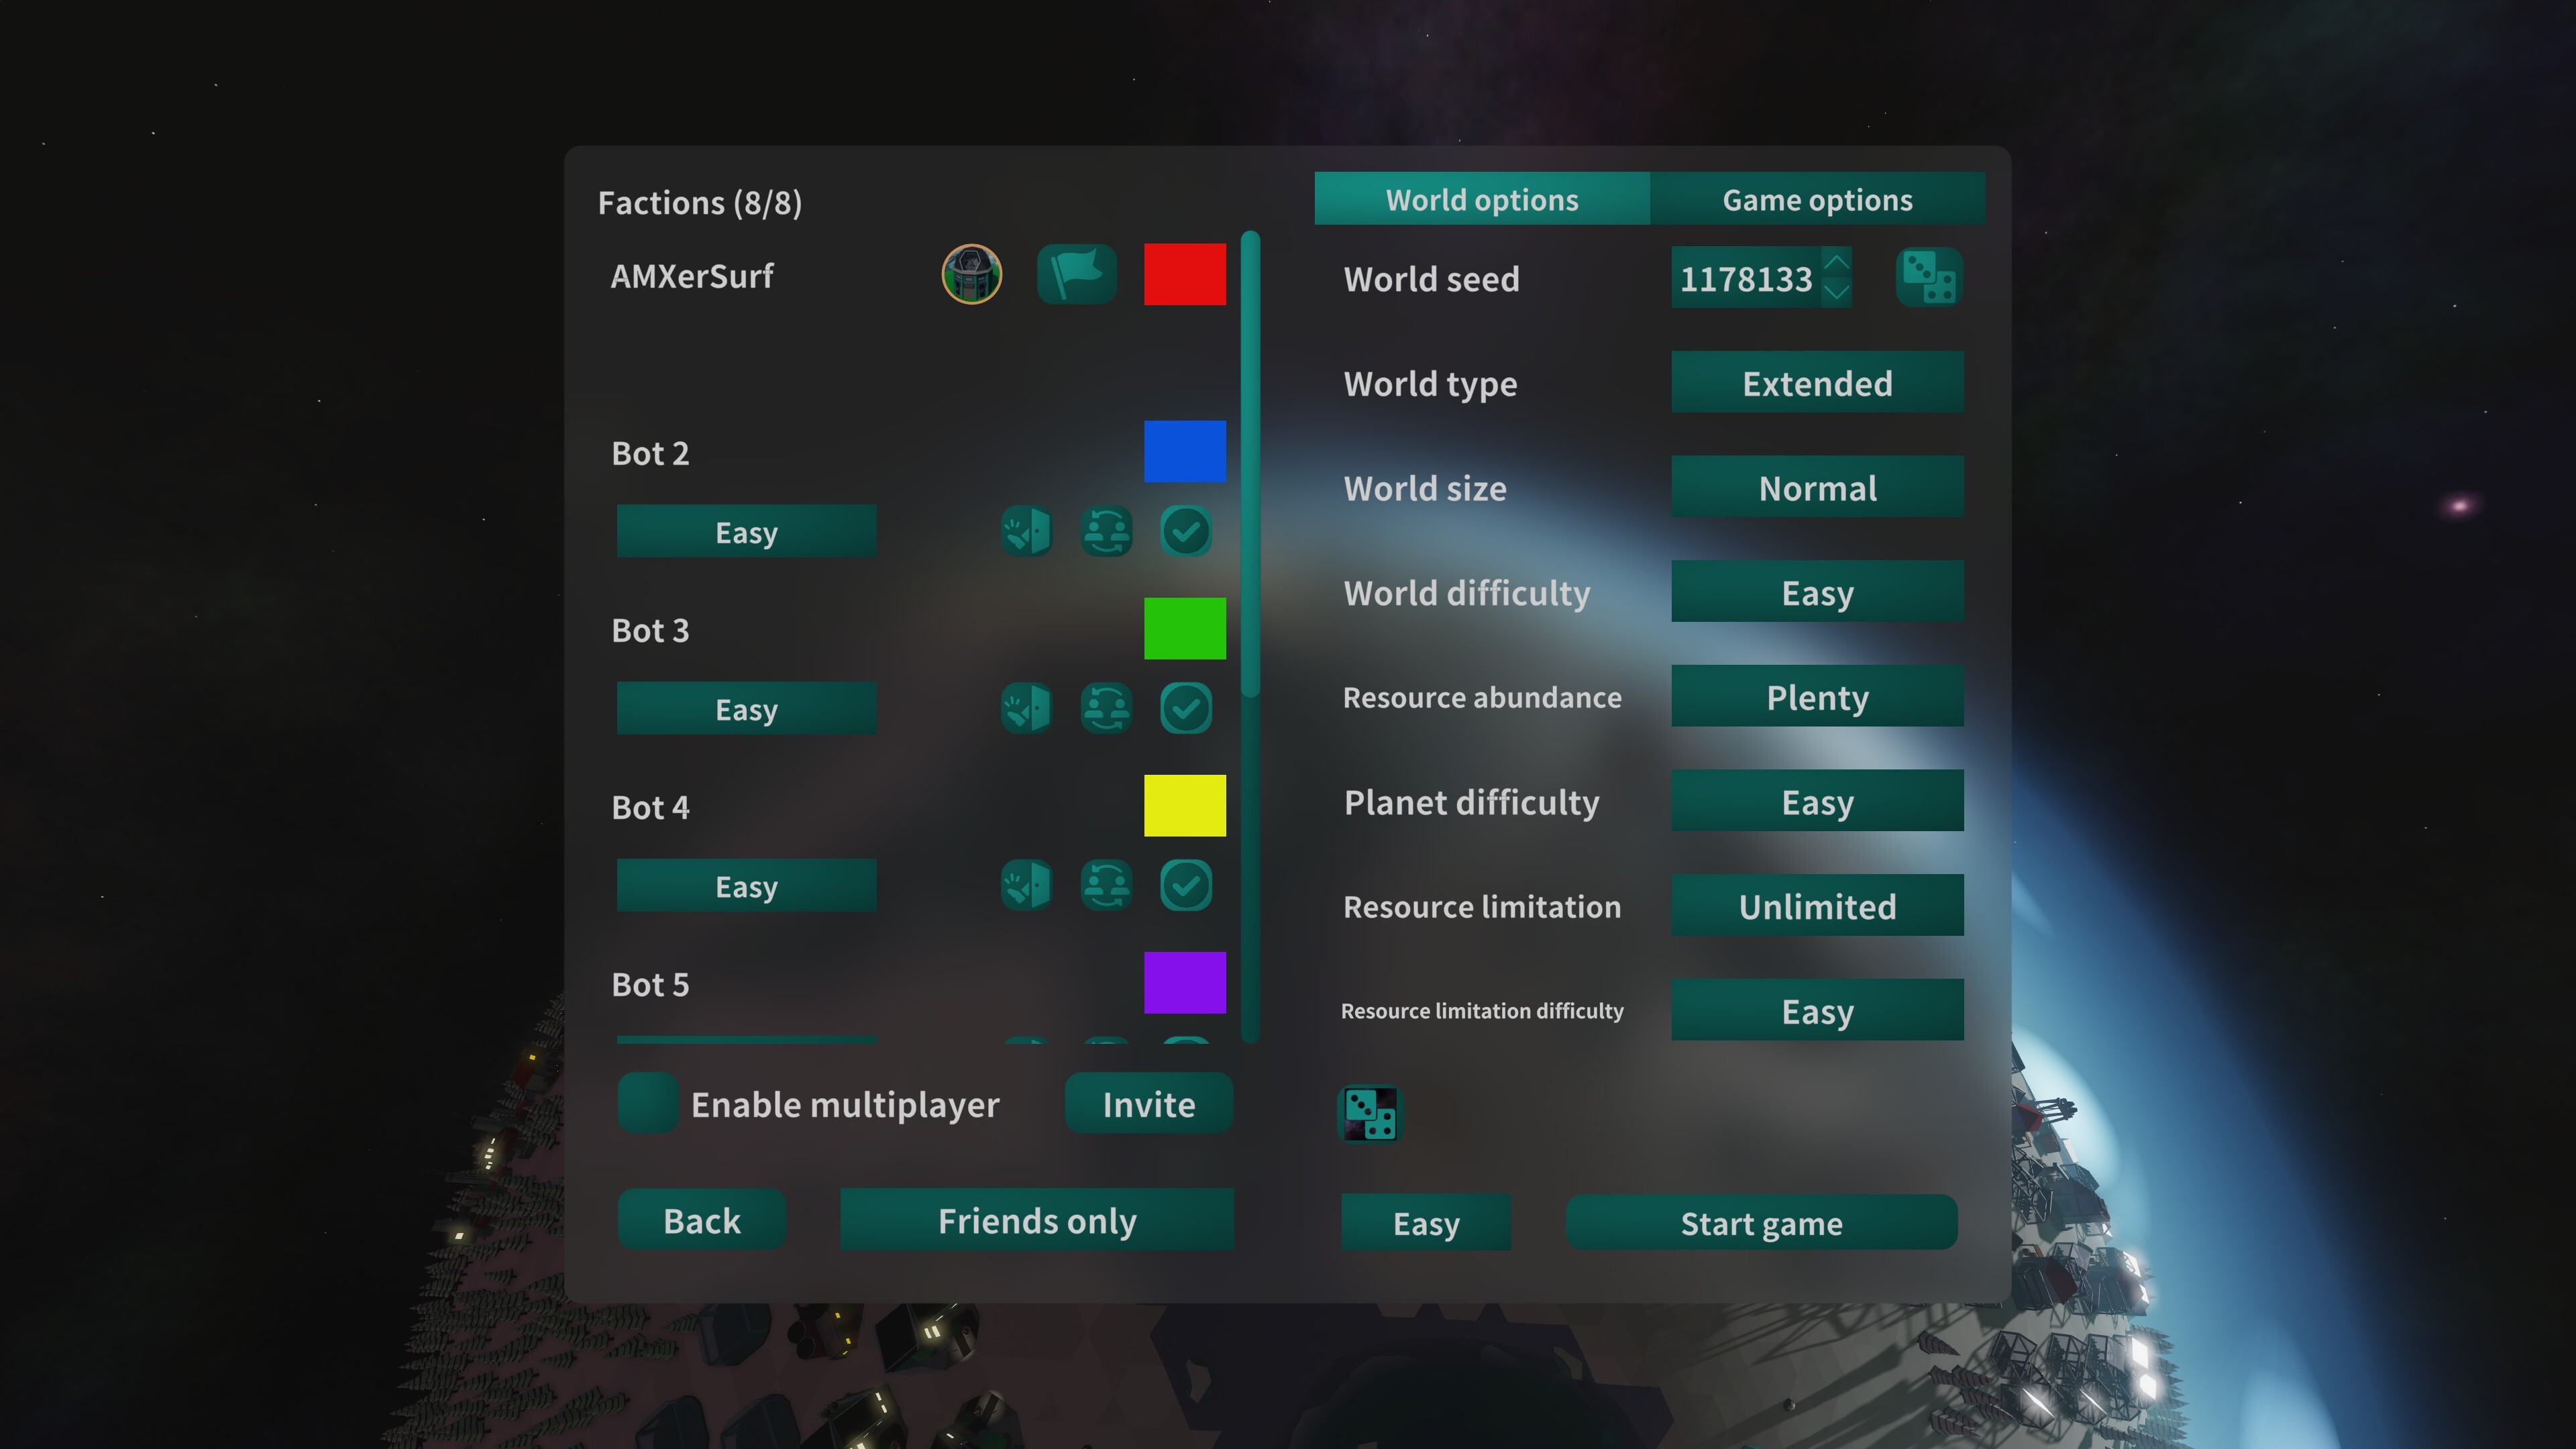The image size is (2576, 1449).
Task: Kick Bot 4 using the door icon
Action: coord(1027,885)
